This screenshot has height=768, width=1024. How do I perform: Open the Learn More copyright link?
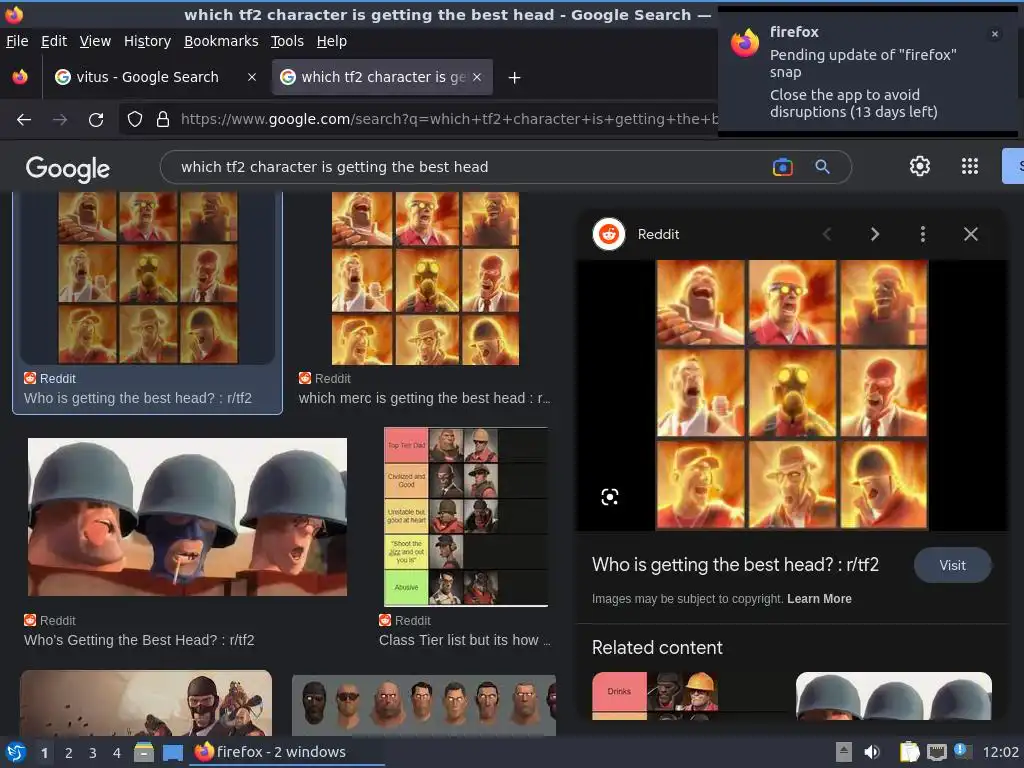[x=819, y=599]
